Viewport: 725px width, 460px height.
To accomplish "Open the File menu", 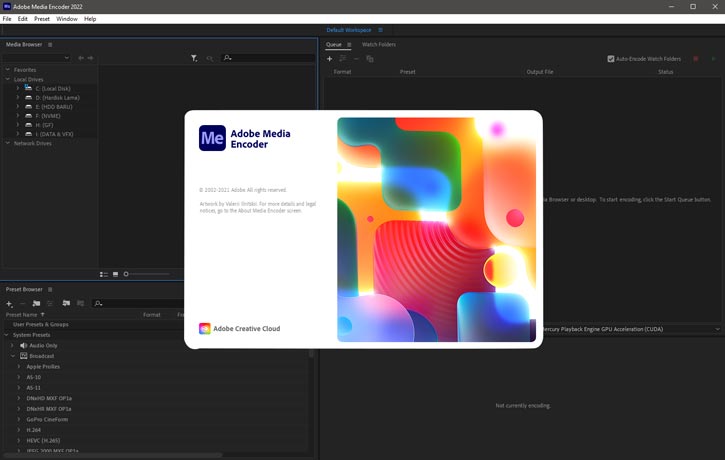I will 7,19.
